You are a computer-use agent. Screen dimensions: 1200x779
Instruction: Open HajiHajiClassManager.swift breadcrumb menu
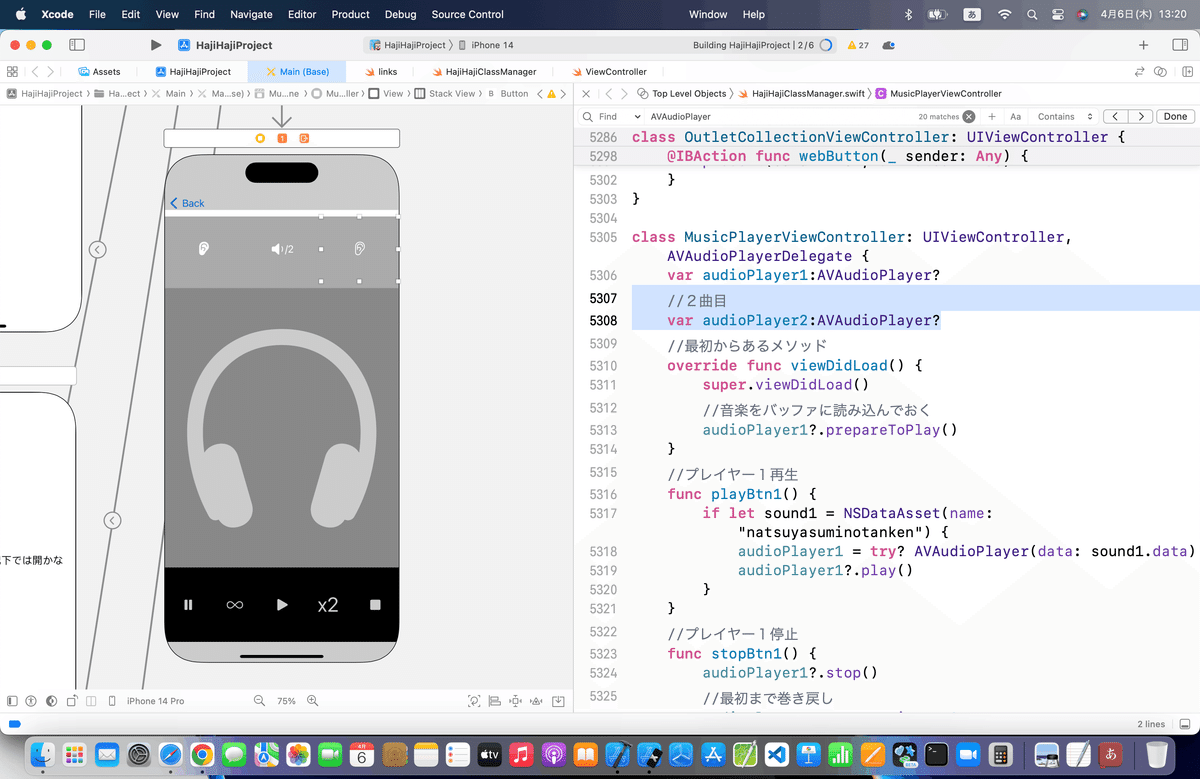point(801,94)
